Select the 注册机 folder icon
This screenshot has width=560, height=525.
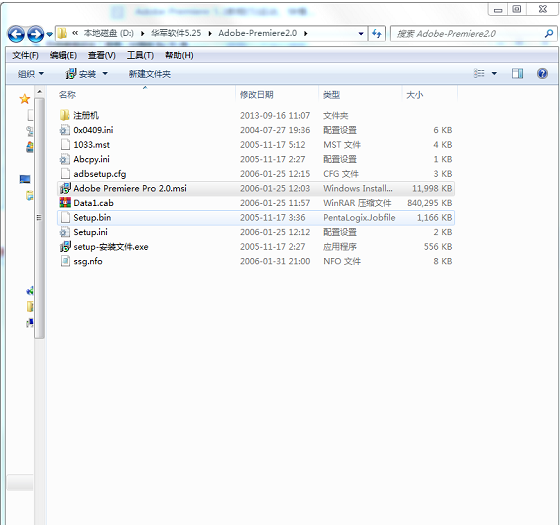click(x=65, y=115)
